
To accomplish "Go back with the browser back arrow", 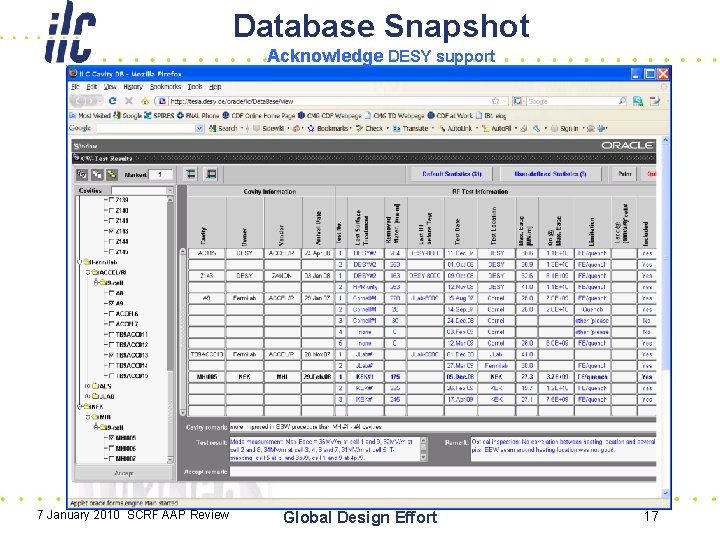I will click(x=79, y=101).
